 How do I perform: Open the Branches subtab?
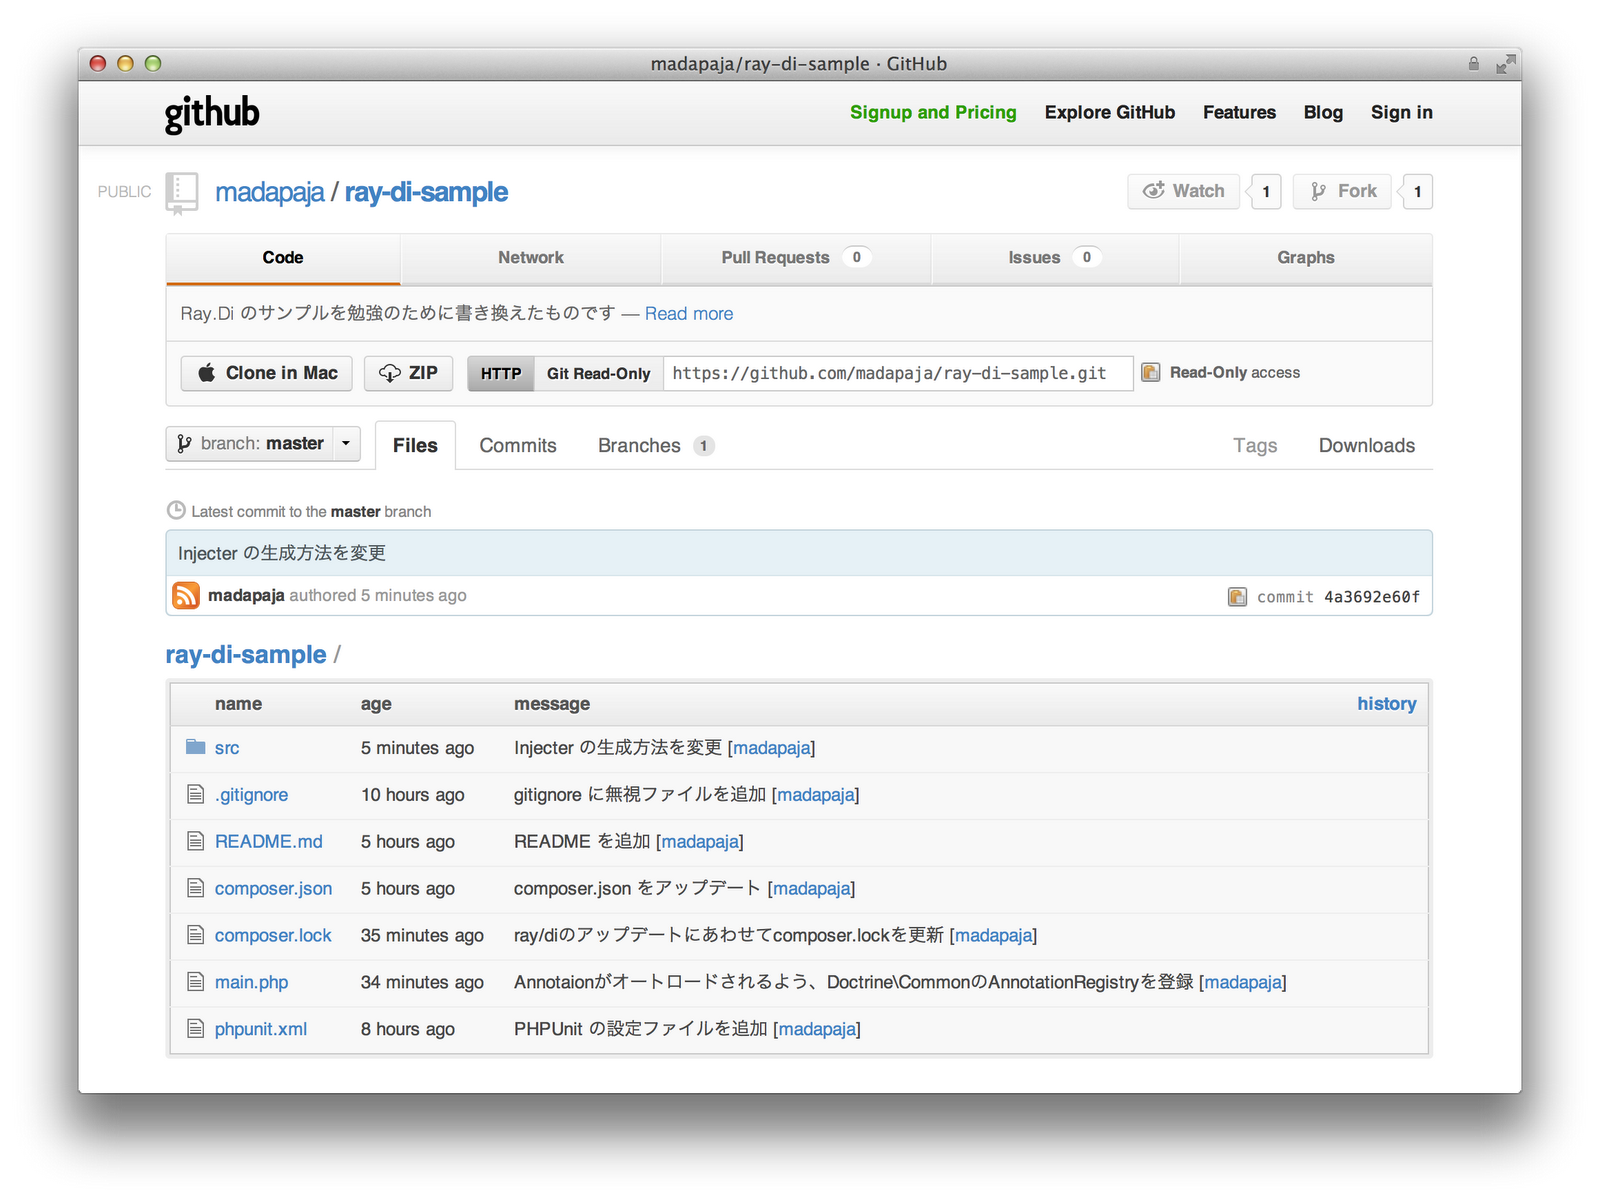pos(656,445)
